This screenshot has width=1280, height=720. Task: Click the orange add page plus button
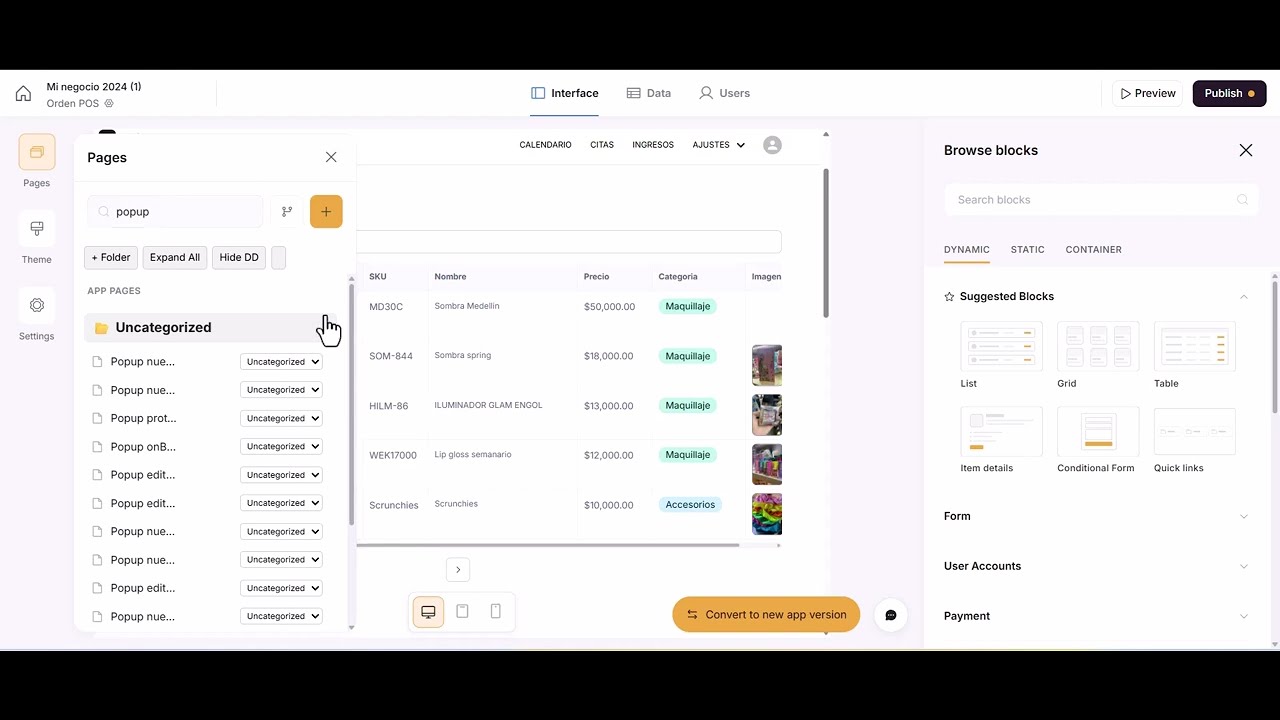[326, 212]
